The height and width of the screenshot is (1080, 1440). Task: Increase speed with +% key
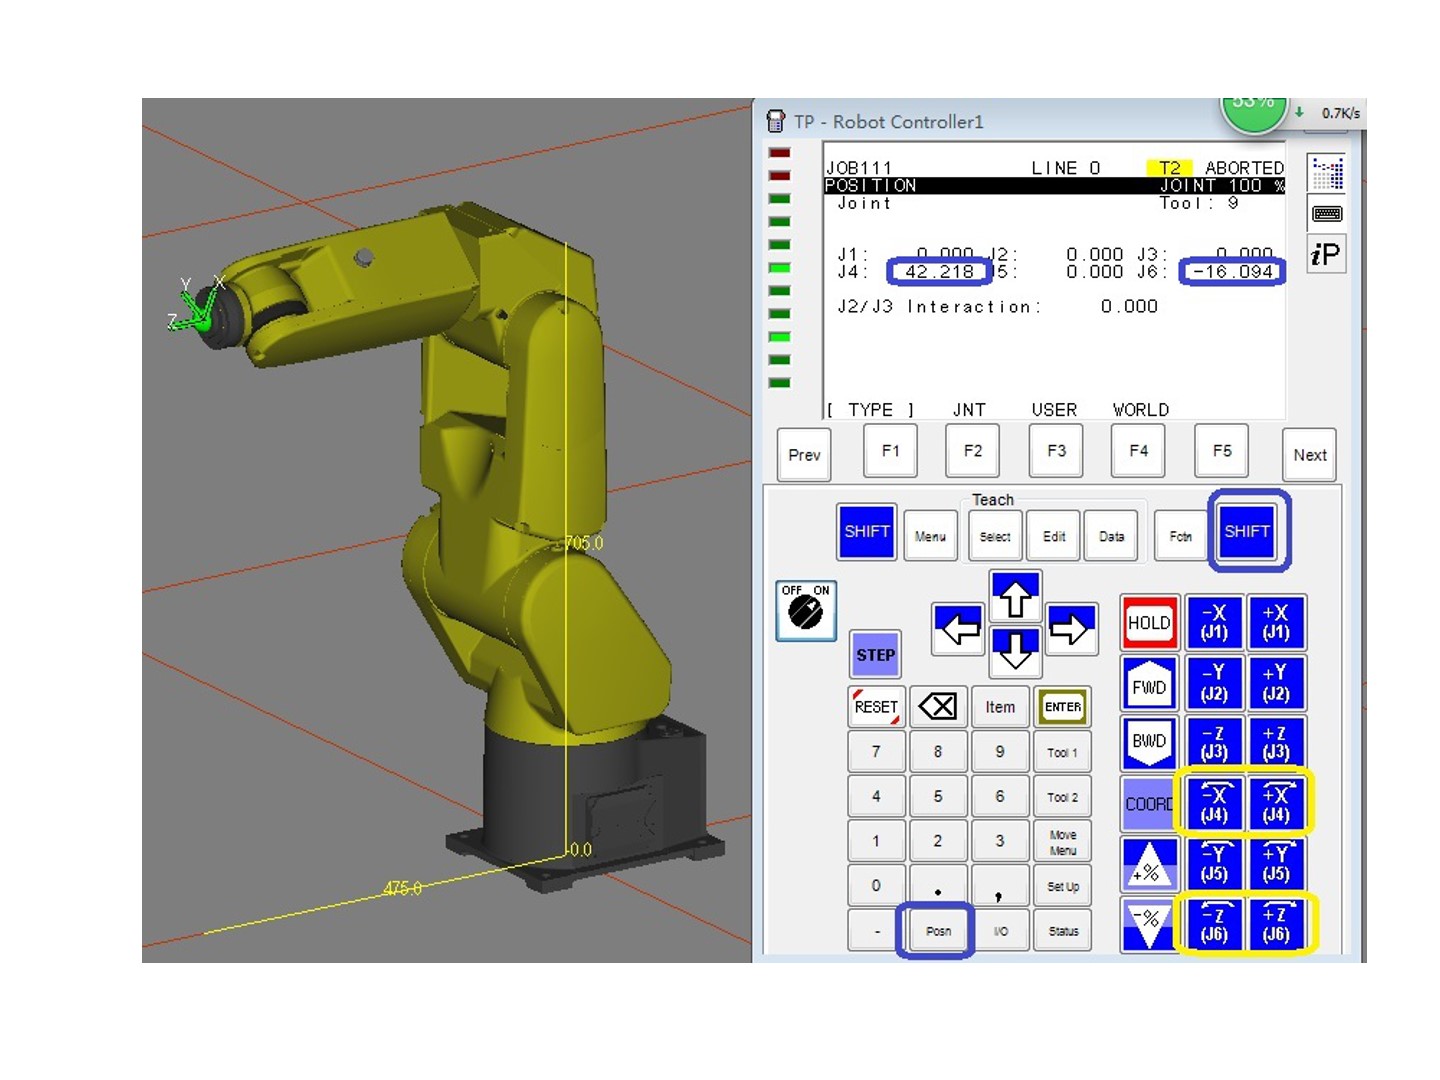1148,865
